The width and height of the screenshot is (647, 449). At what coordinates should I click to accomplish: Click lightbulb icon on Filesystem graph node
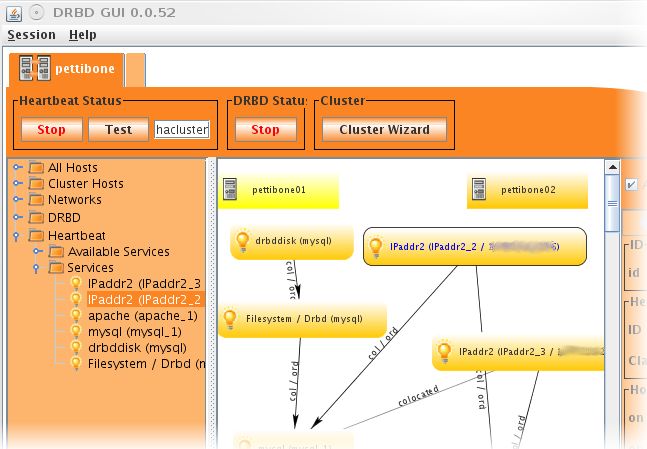[230, 319]
